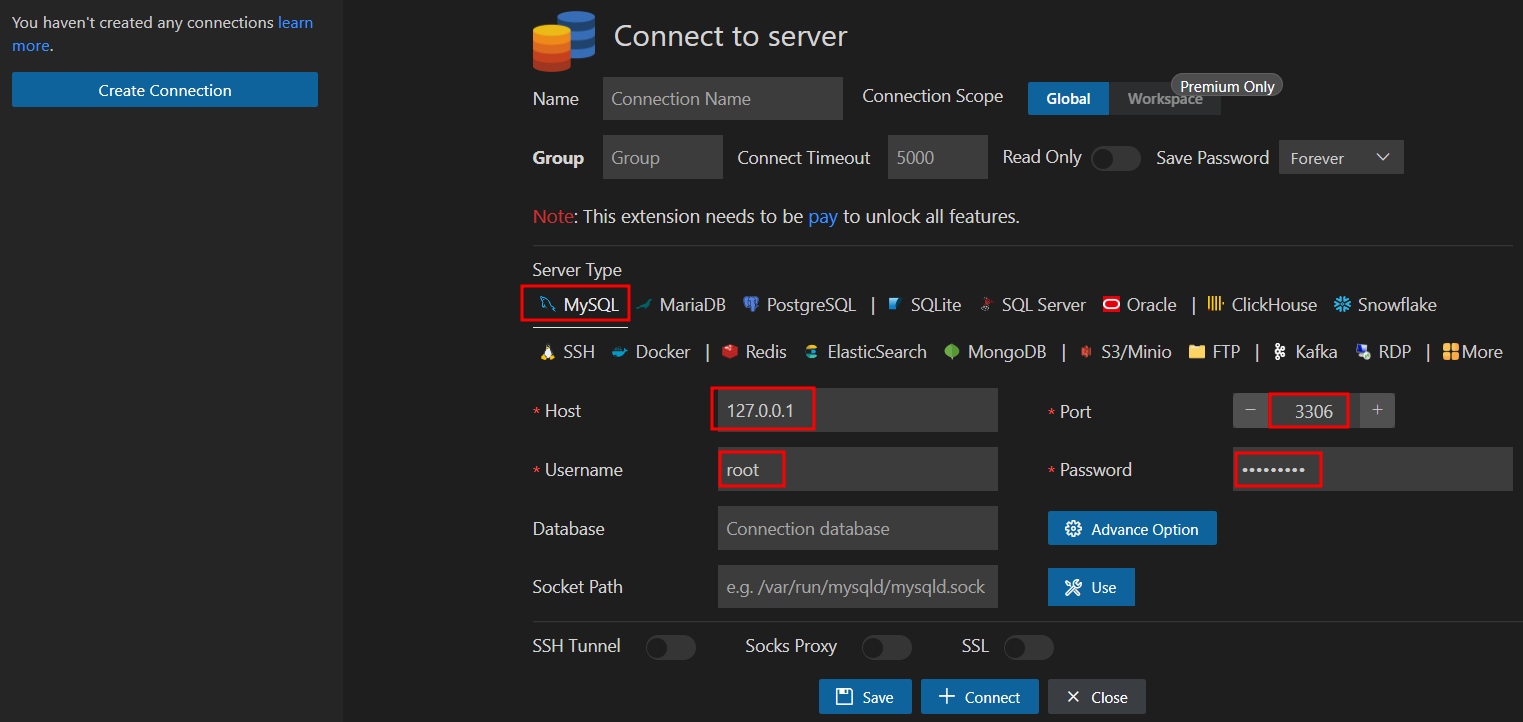Choose the Docker connection type
This screenshot has width=1523, height=722.
click(651, 352)
